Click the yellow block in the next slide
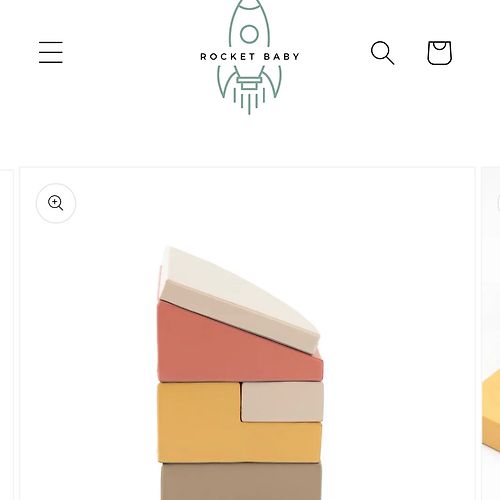 [x=491, y=412]
